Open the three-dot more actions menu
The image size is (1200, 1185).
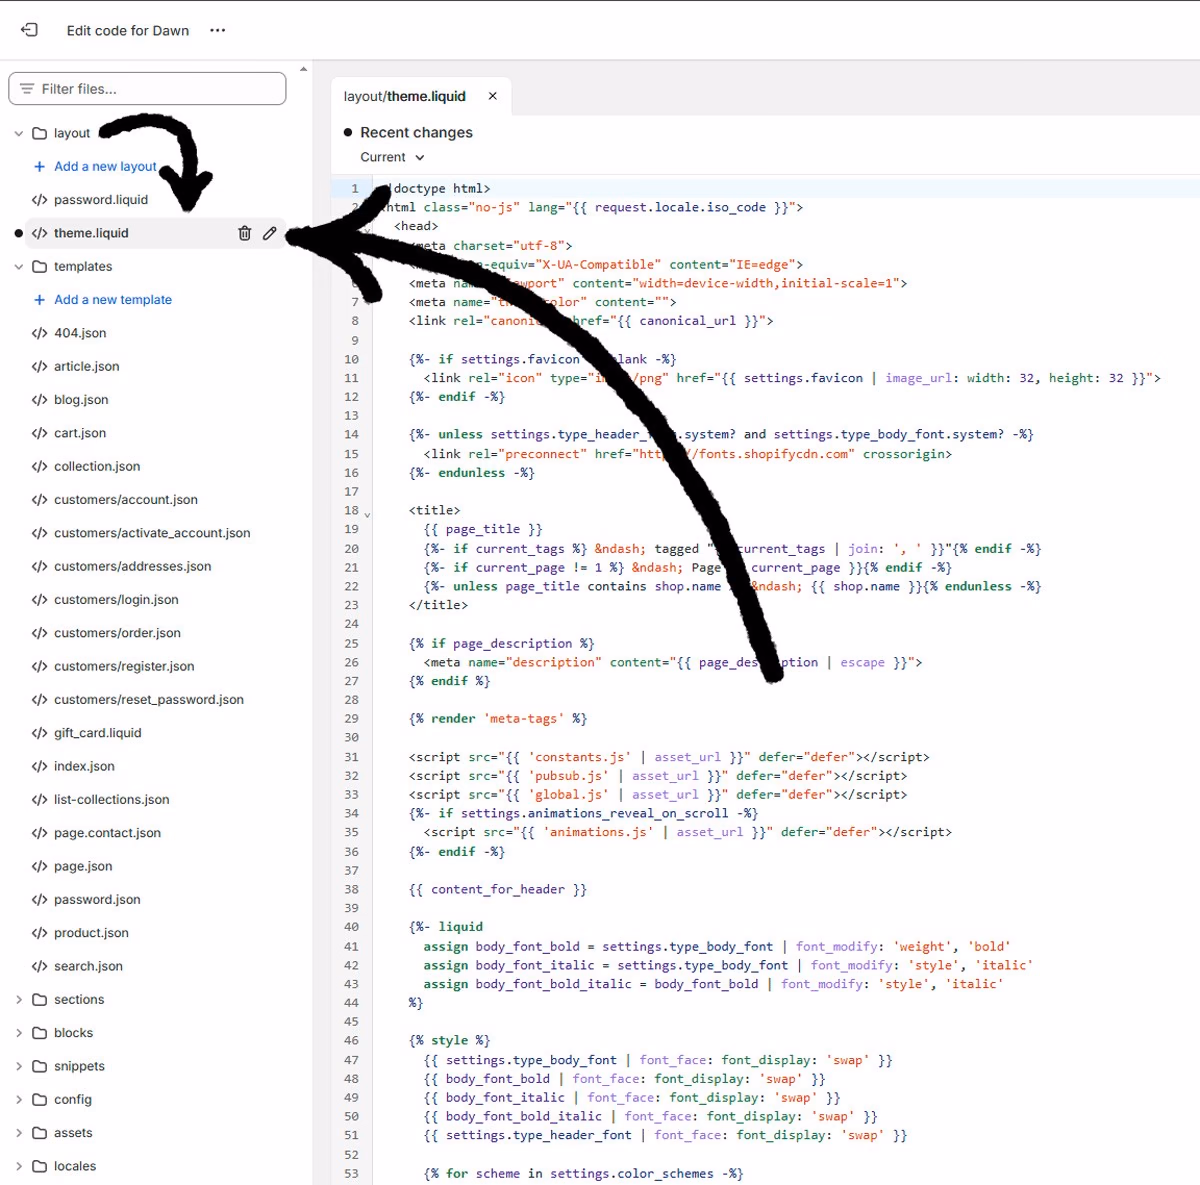[x=217, y=30]
